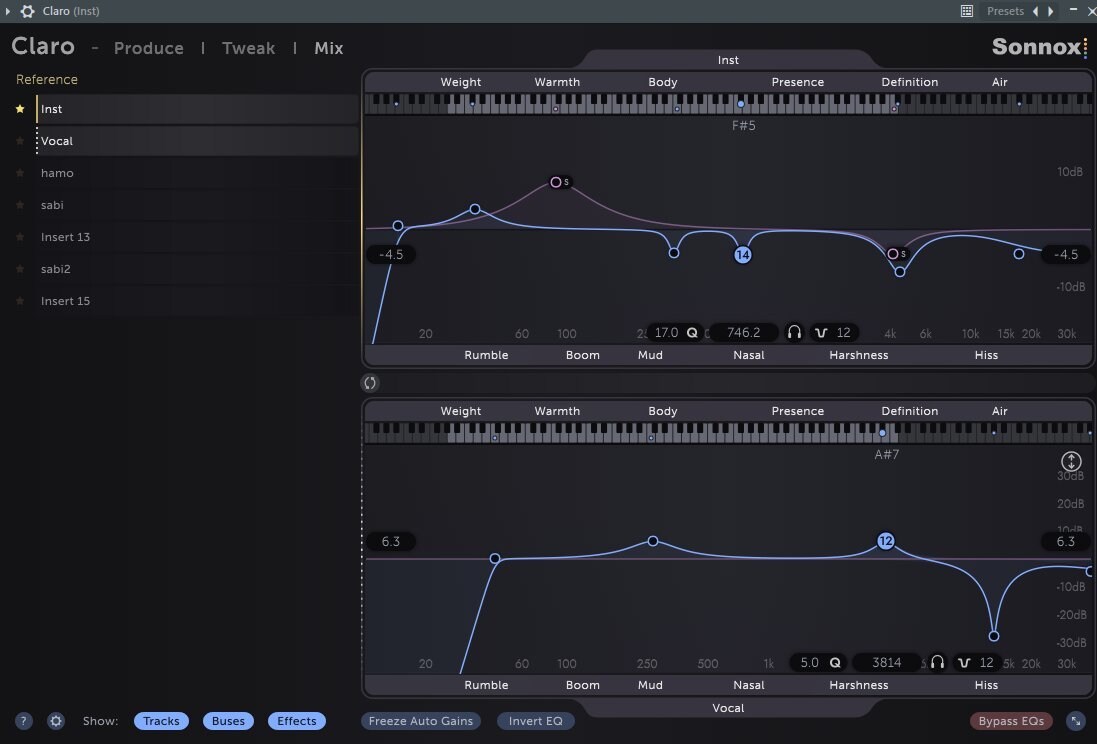
Task: Go to the next preset
Action: 1050,11
